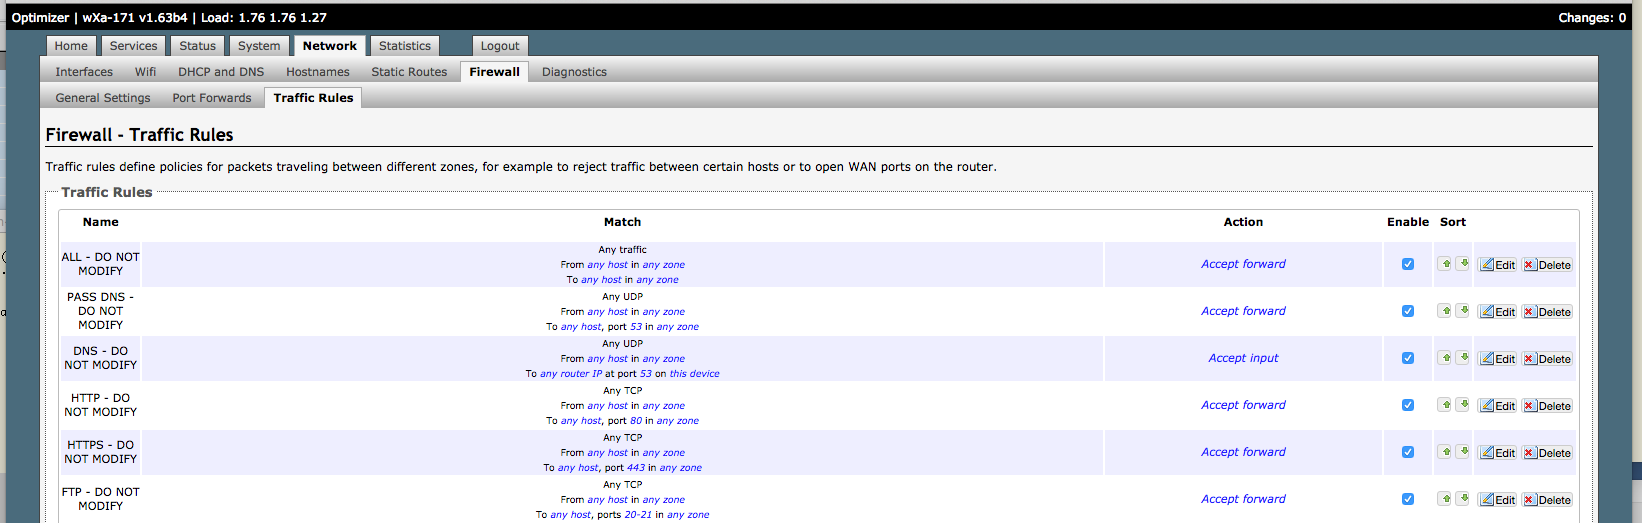Screen dimensions: 1642x523
Task: Delete the PASS DNS rule
Action: point(1547,312)
